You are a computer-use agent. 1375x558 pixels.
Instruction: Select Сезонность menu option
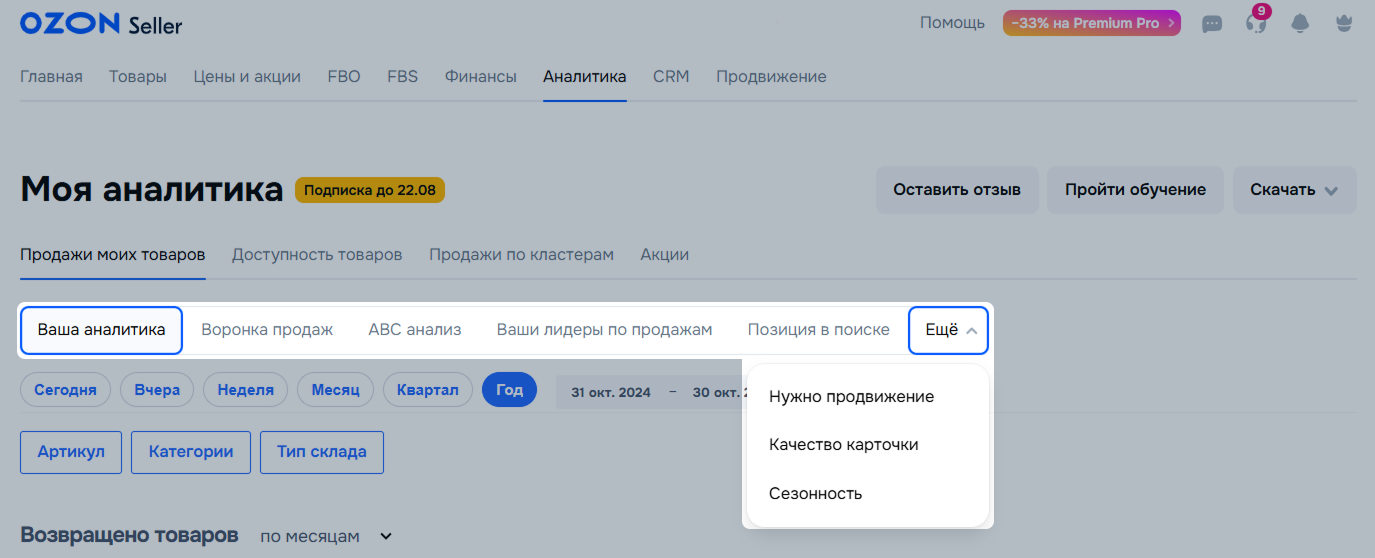(815, 493)
